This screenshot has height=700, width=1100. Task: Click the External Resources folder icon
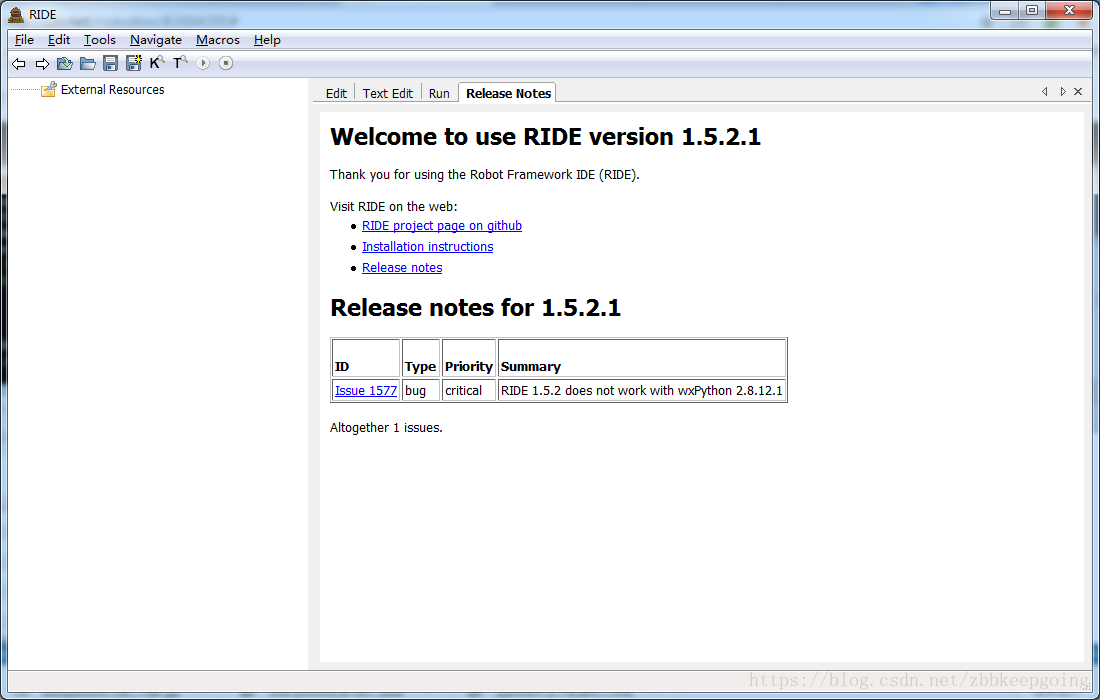pyautogui.click(x=48, y=90)
